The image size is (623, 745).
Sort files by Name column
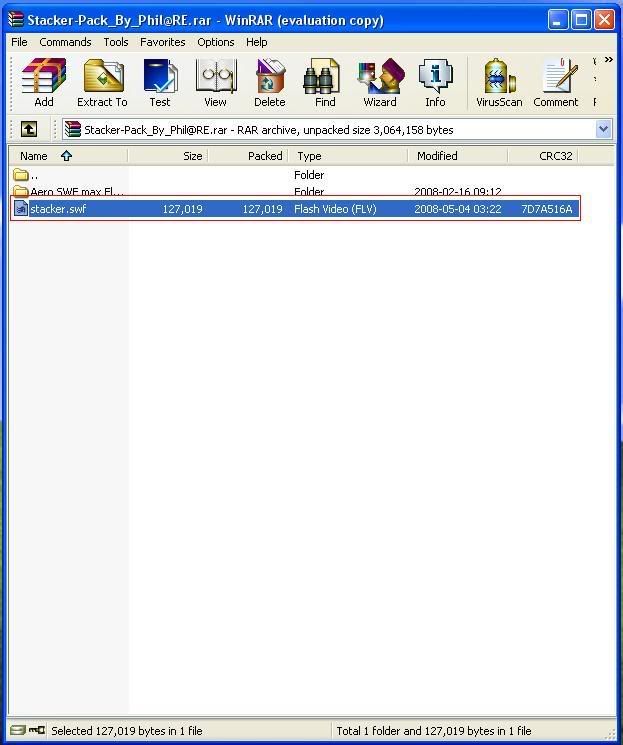68,156
